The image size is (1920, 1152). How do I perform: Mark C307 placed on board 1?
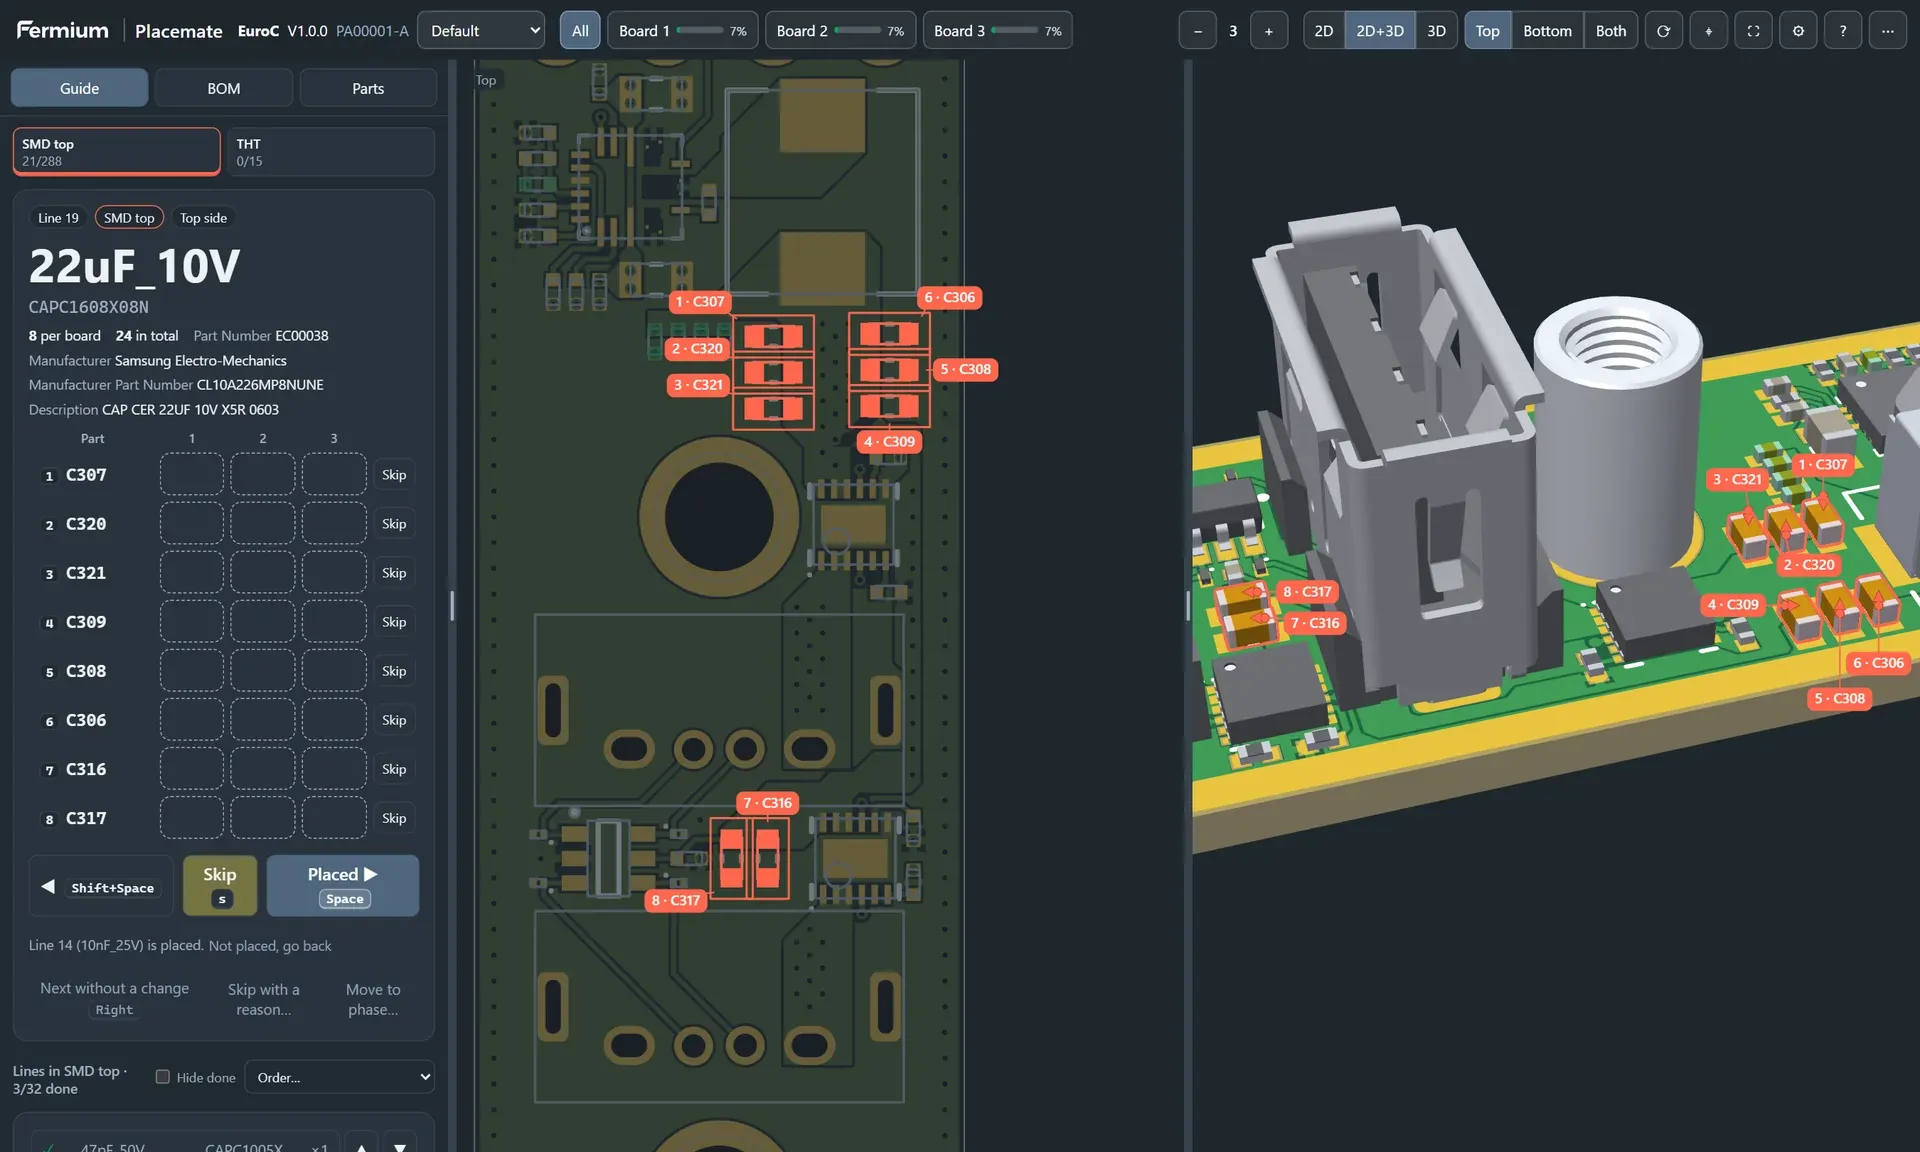point(192,475)
